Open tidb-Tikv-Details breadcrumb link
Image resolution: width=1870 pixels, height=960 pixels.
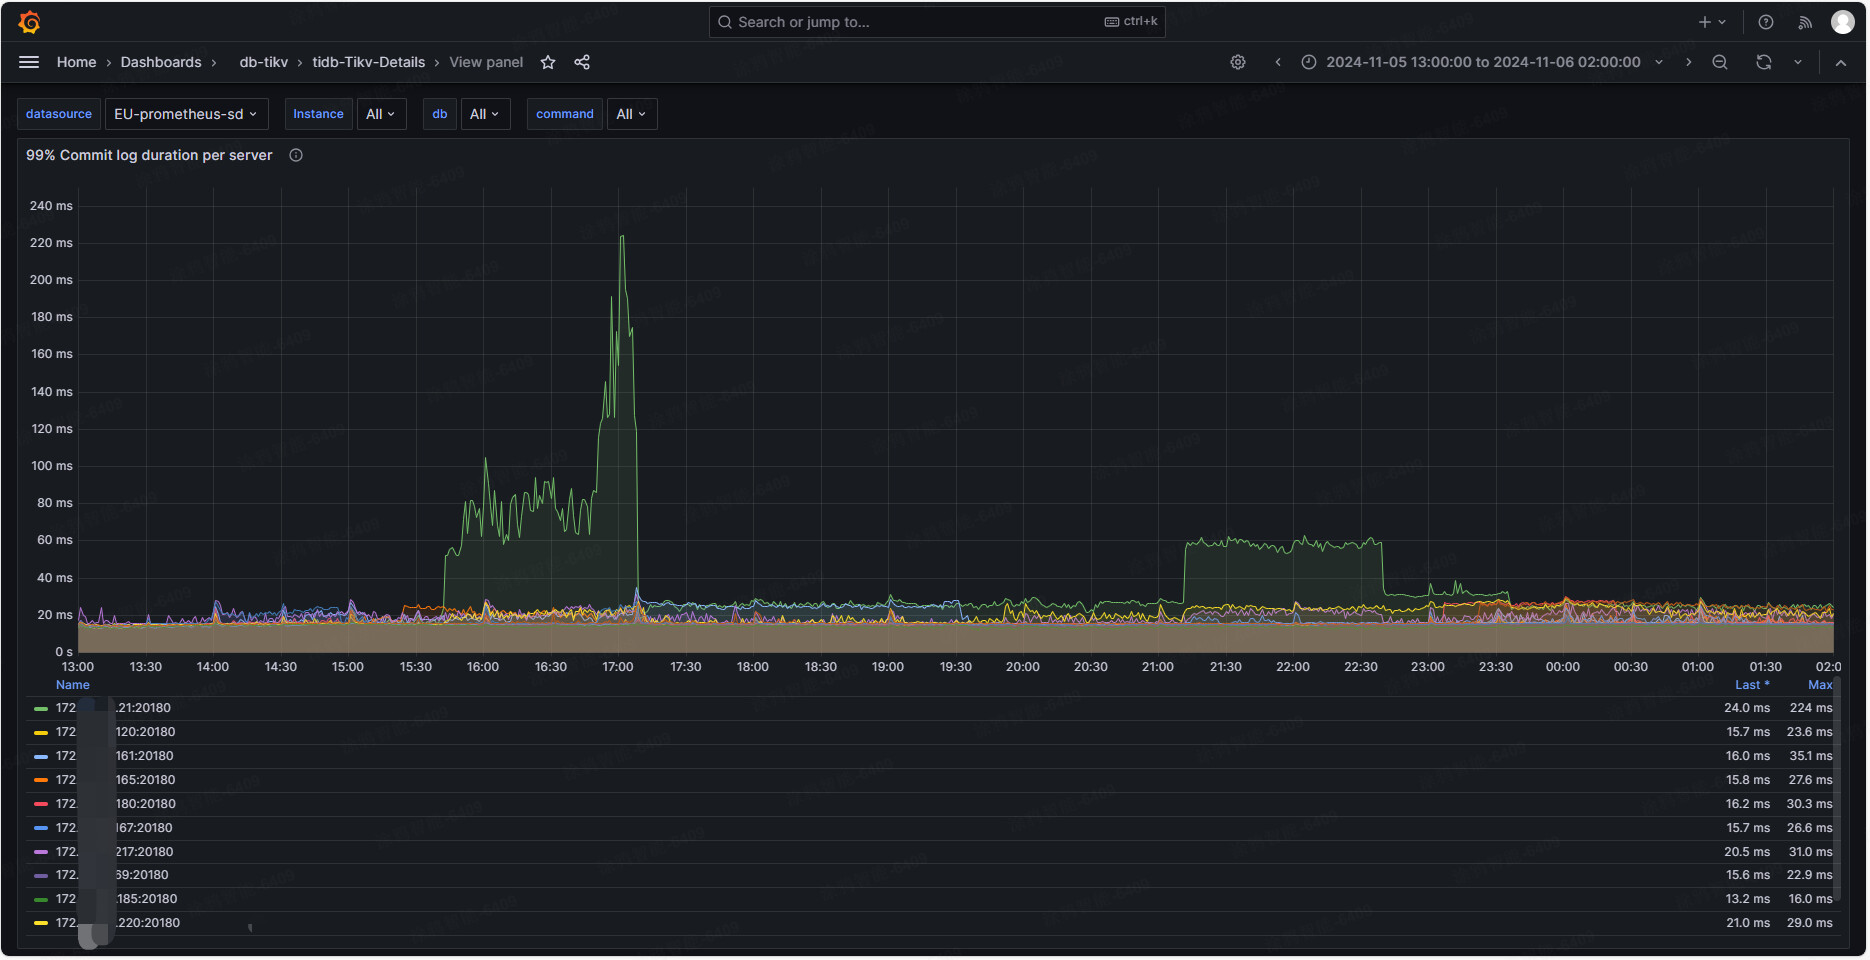click(x=368, y=62)
